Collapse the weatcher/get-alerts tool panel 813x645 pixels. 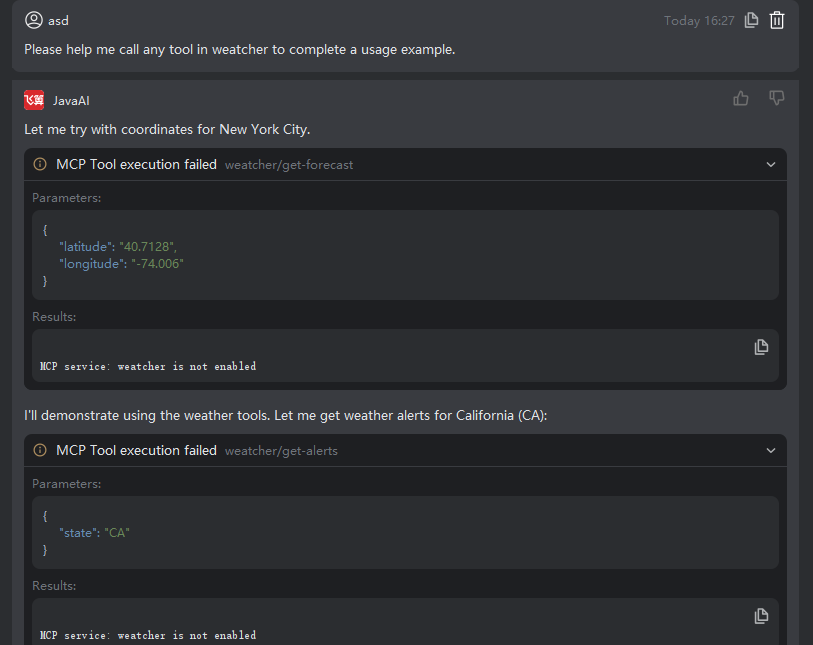click(770, 451)
